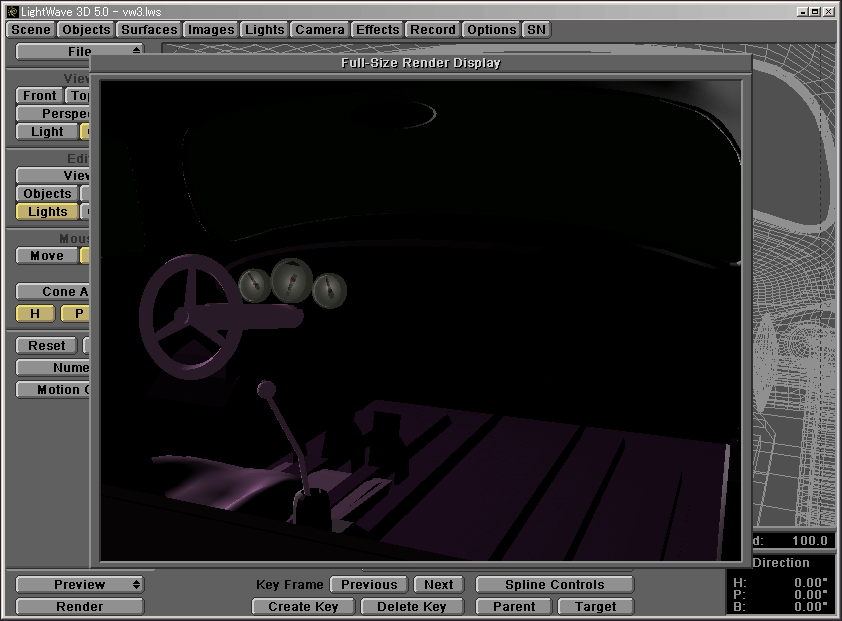This screenshot has height=621, width=842.
Task: Open the Camera panel
Action: (x=320, y=30)
